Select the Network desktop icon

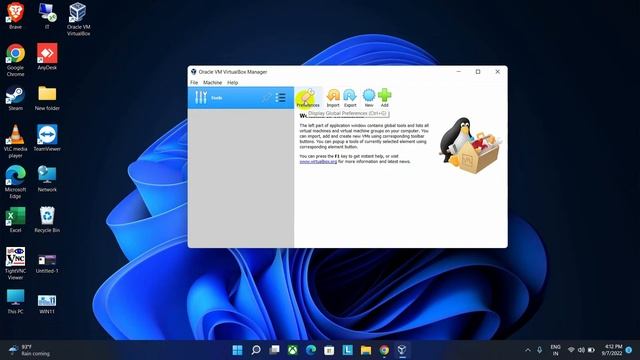tap(47, 179)
